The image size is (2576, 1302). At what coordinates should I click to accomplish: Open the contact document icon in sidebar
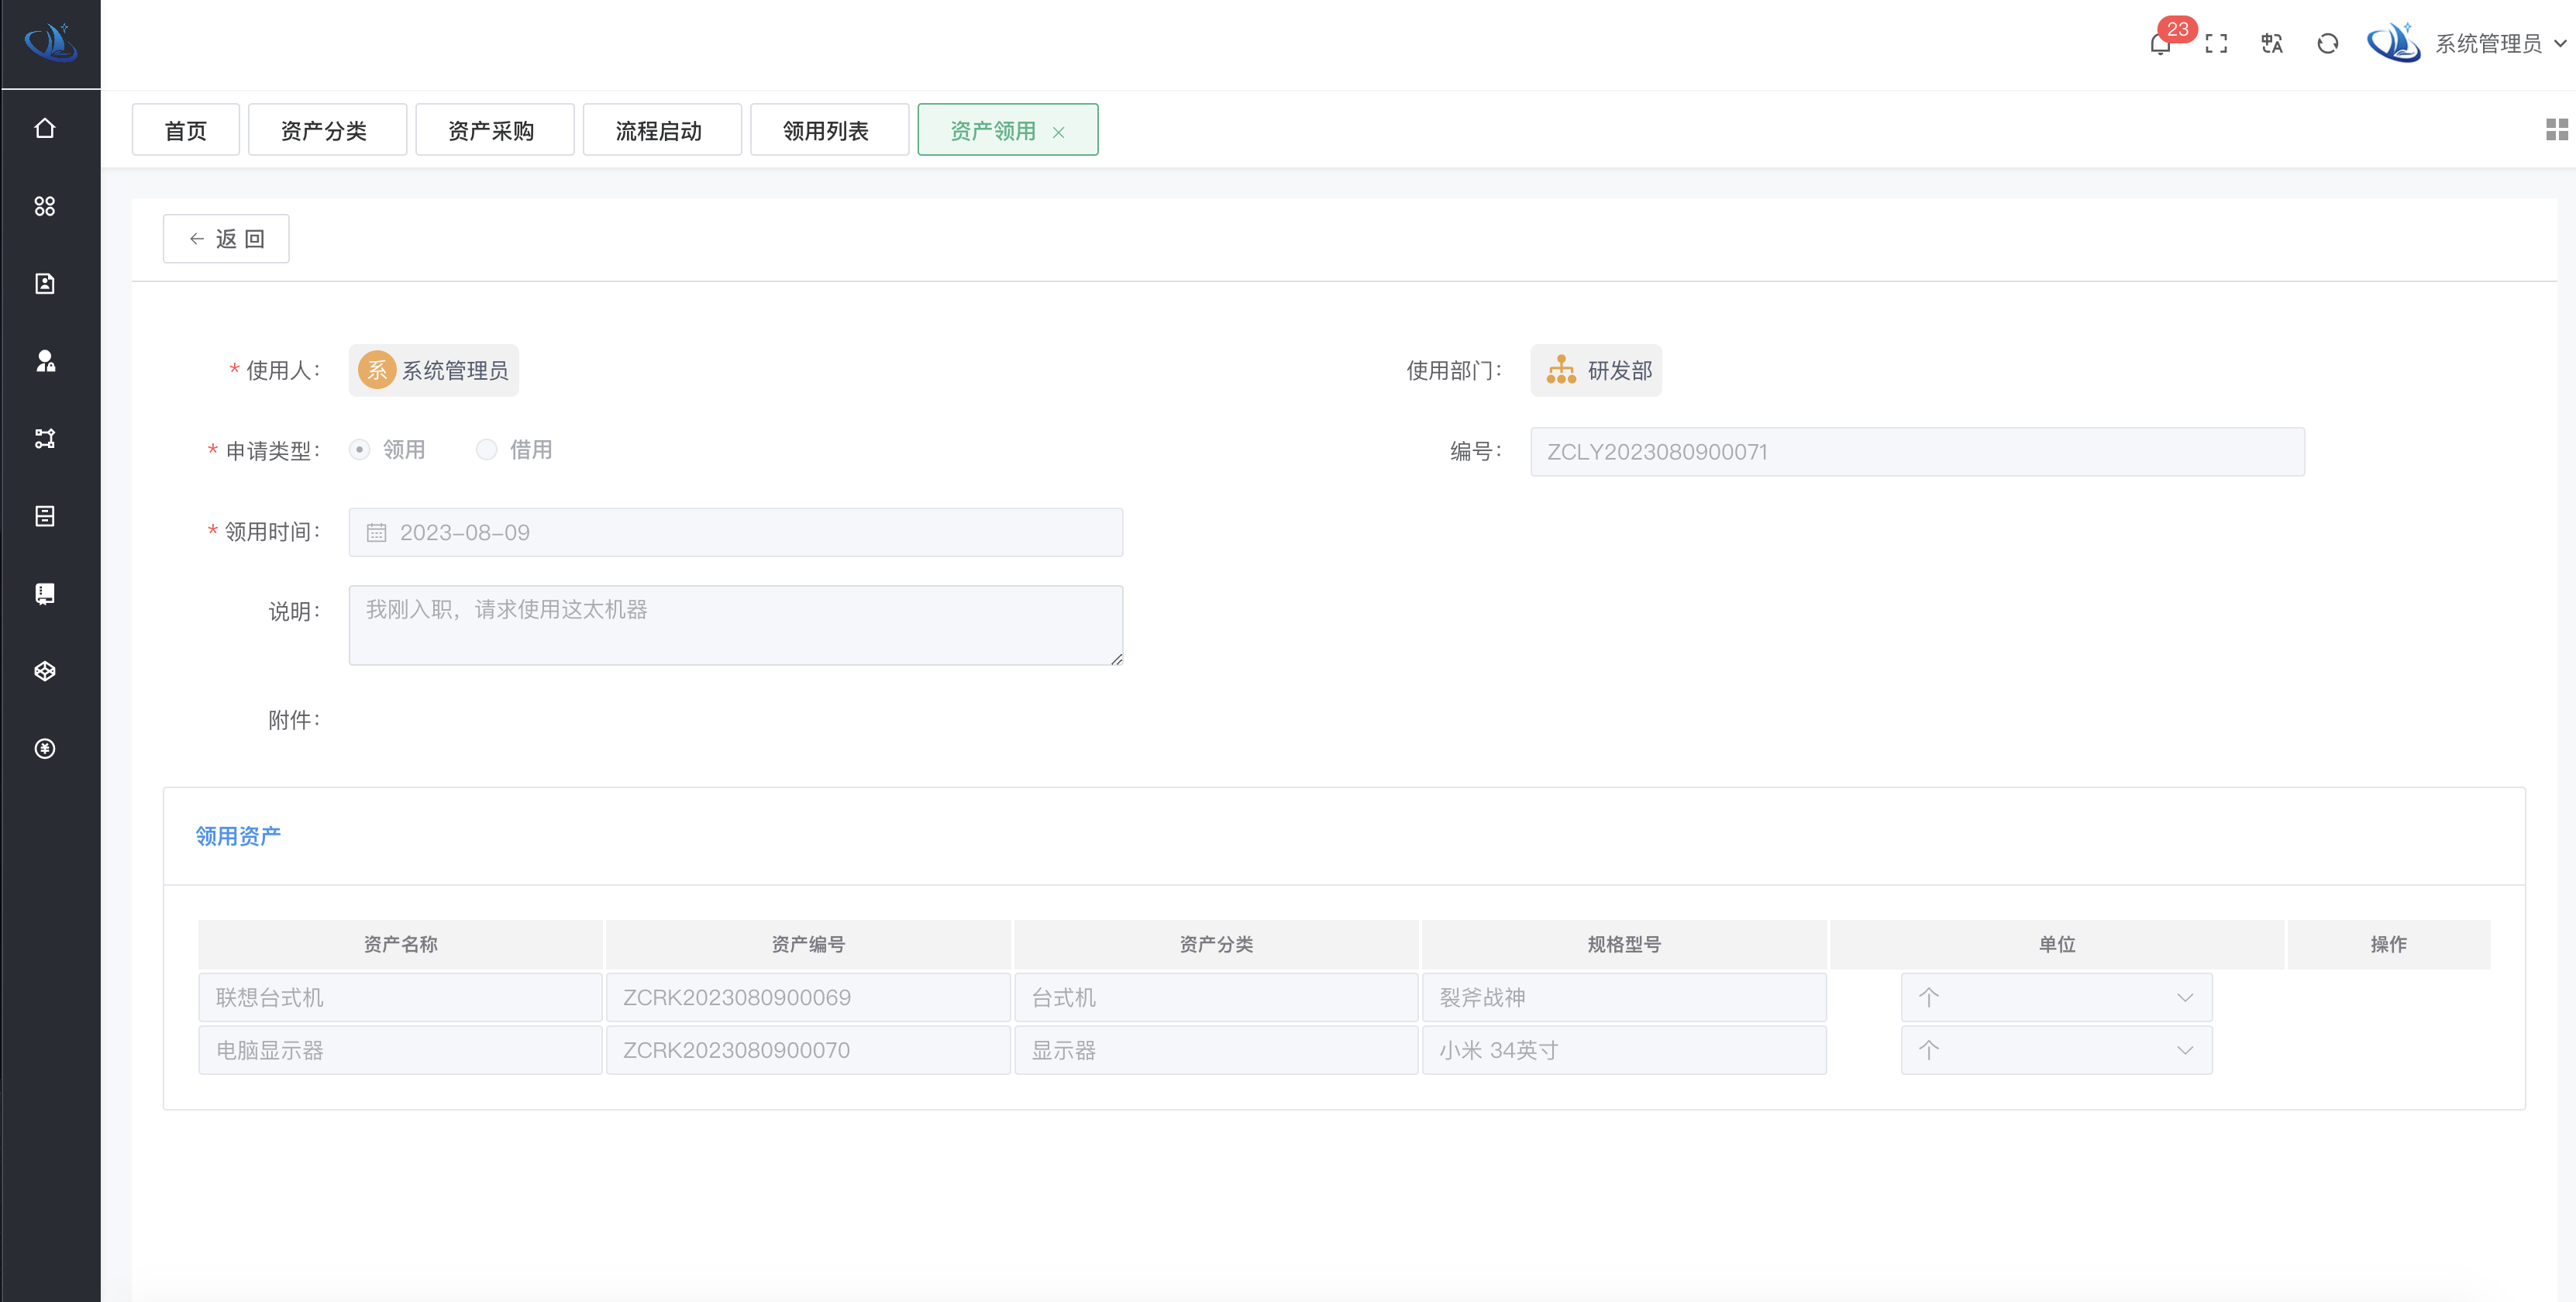coord(45,284)
